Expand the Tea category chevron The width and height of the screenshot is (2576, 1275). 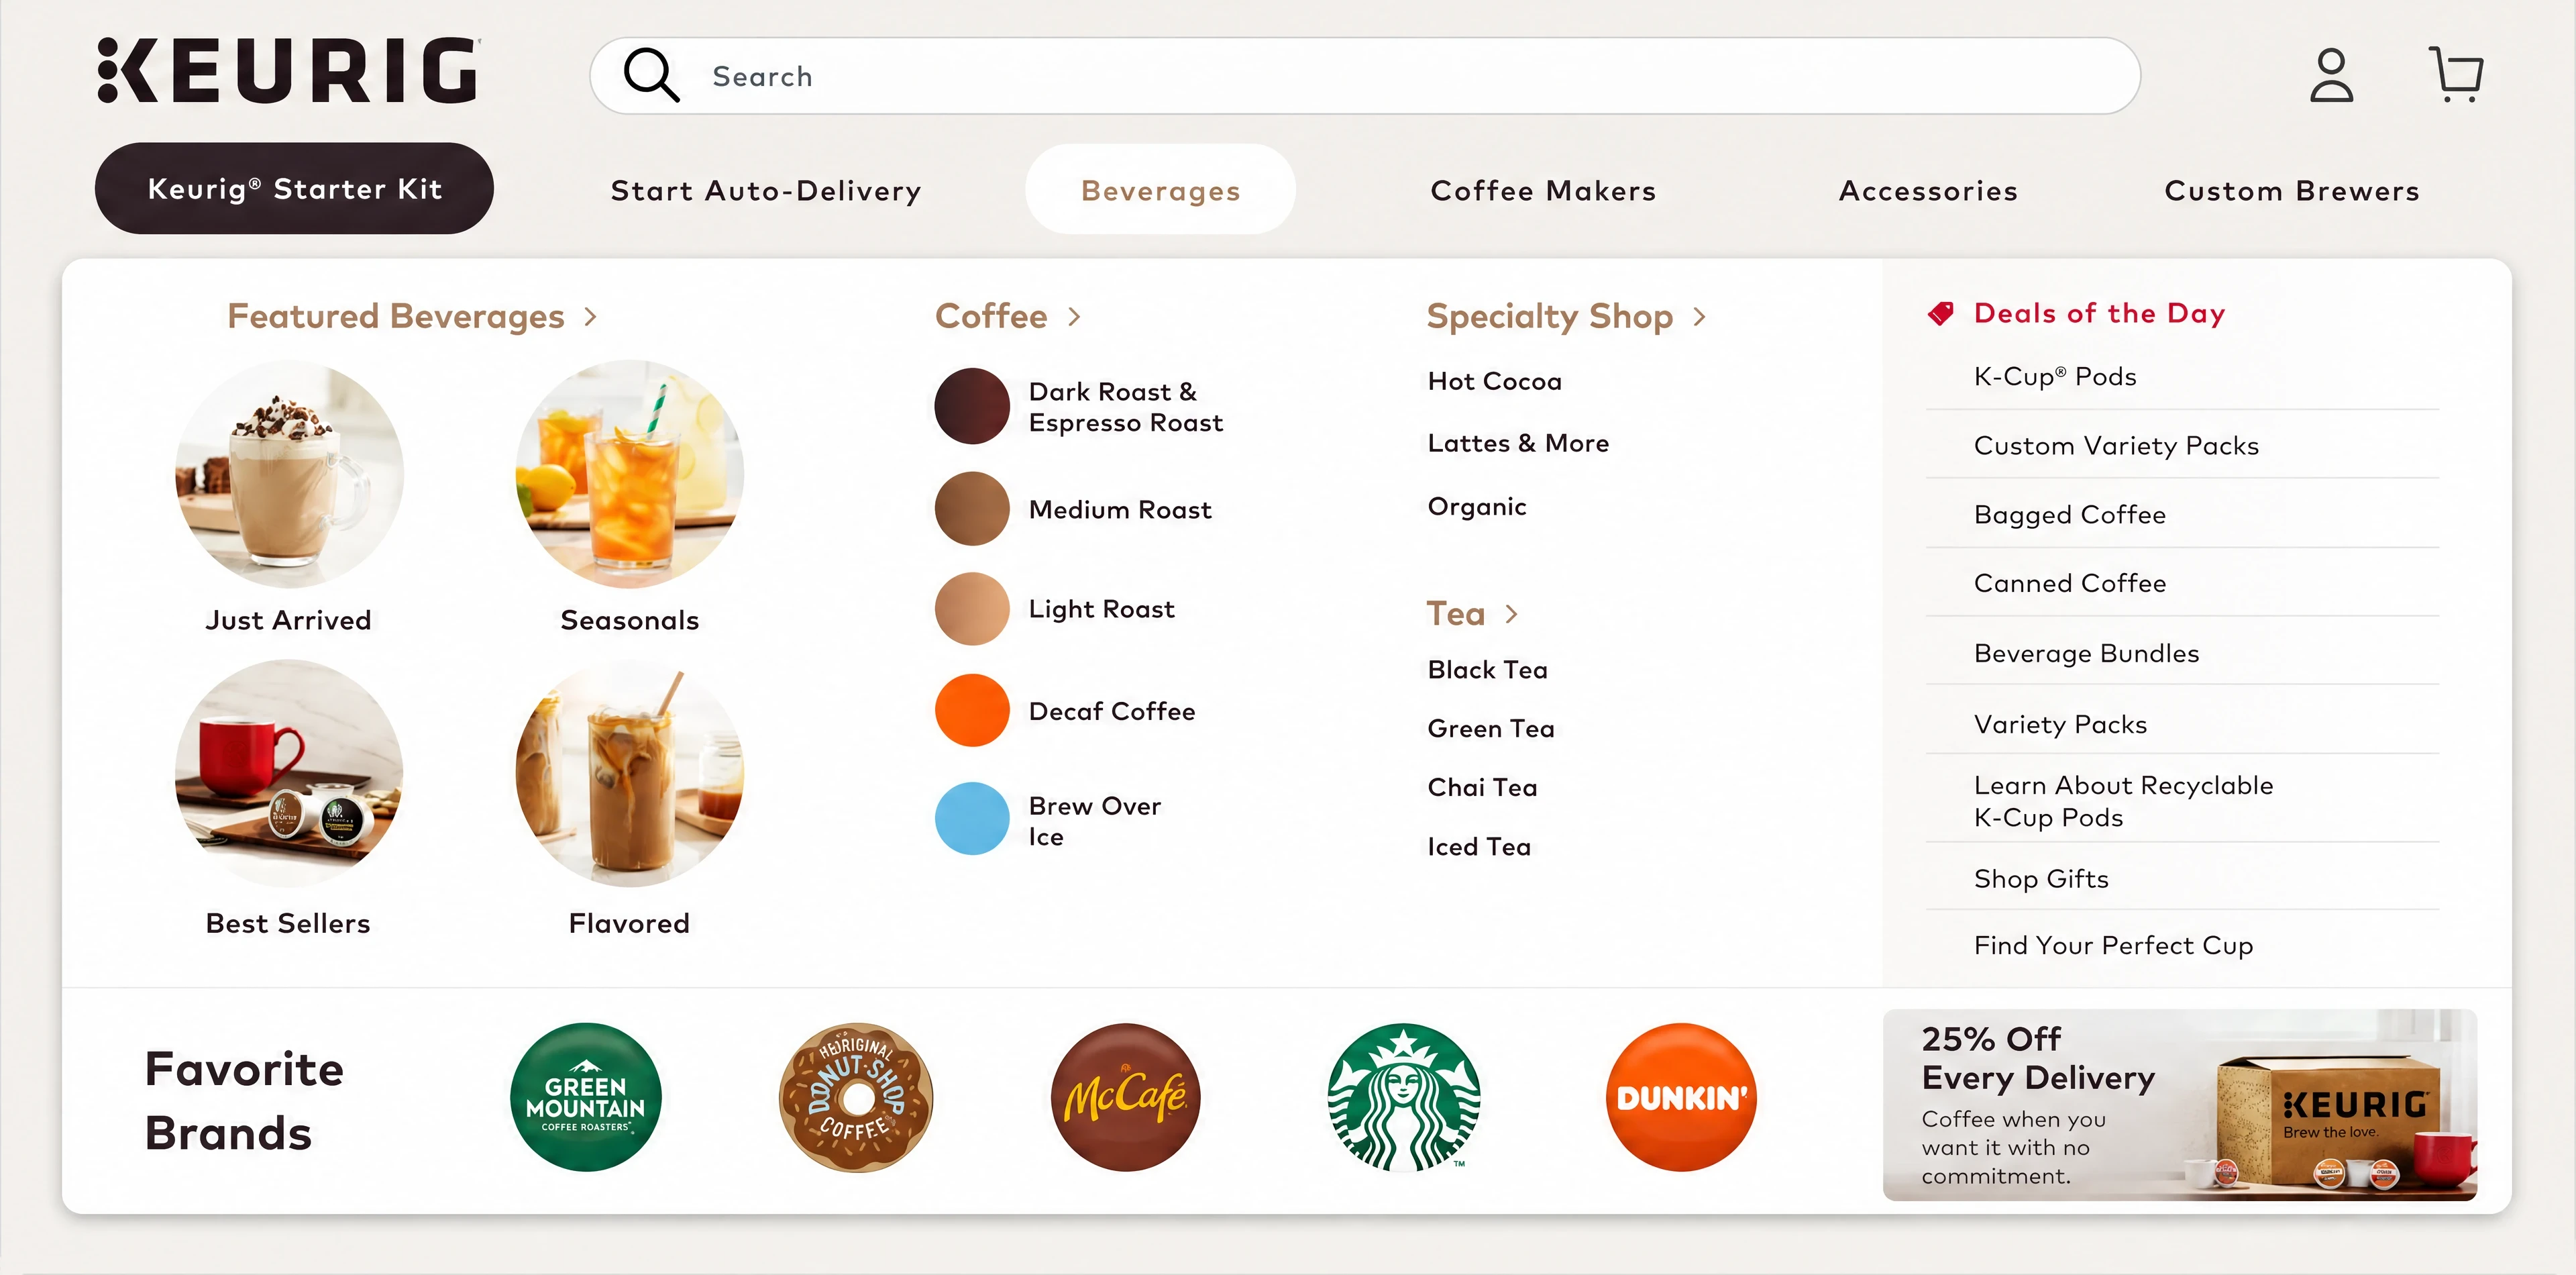(x=1512, y=614)
